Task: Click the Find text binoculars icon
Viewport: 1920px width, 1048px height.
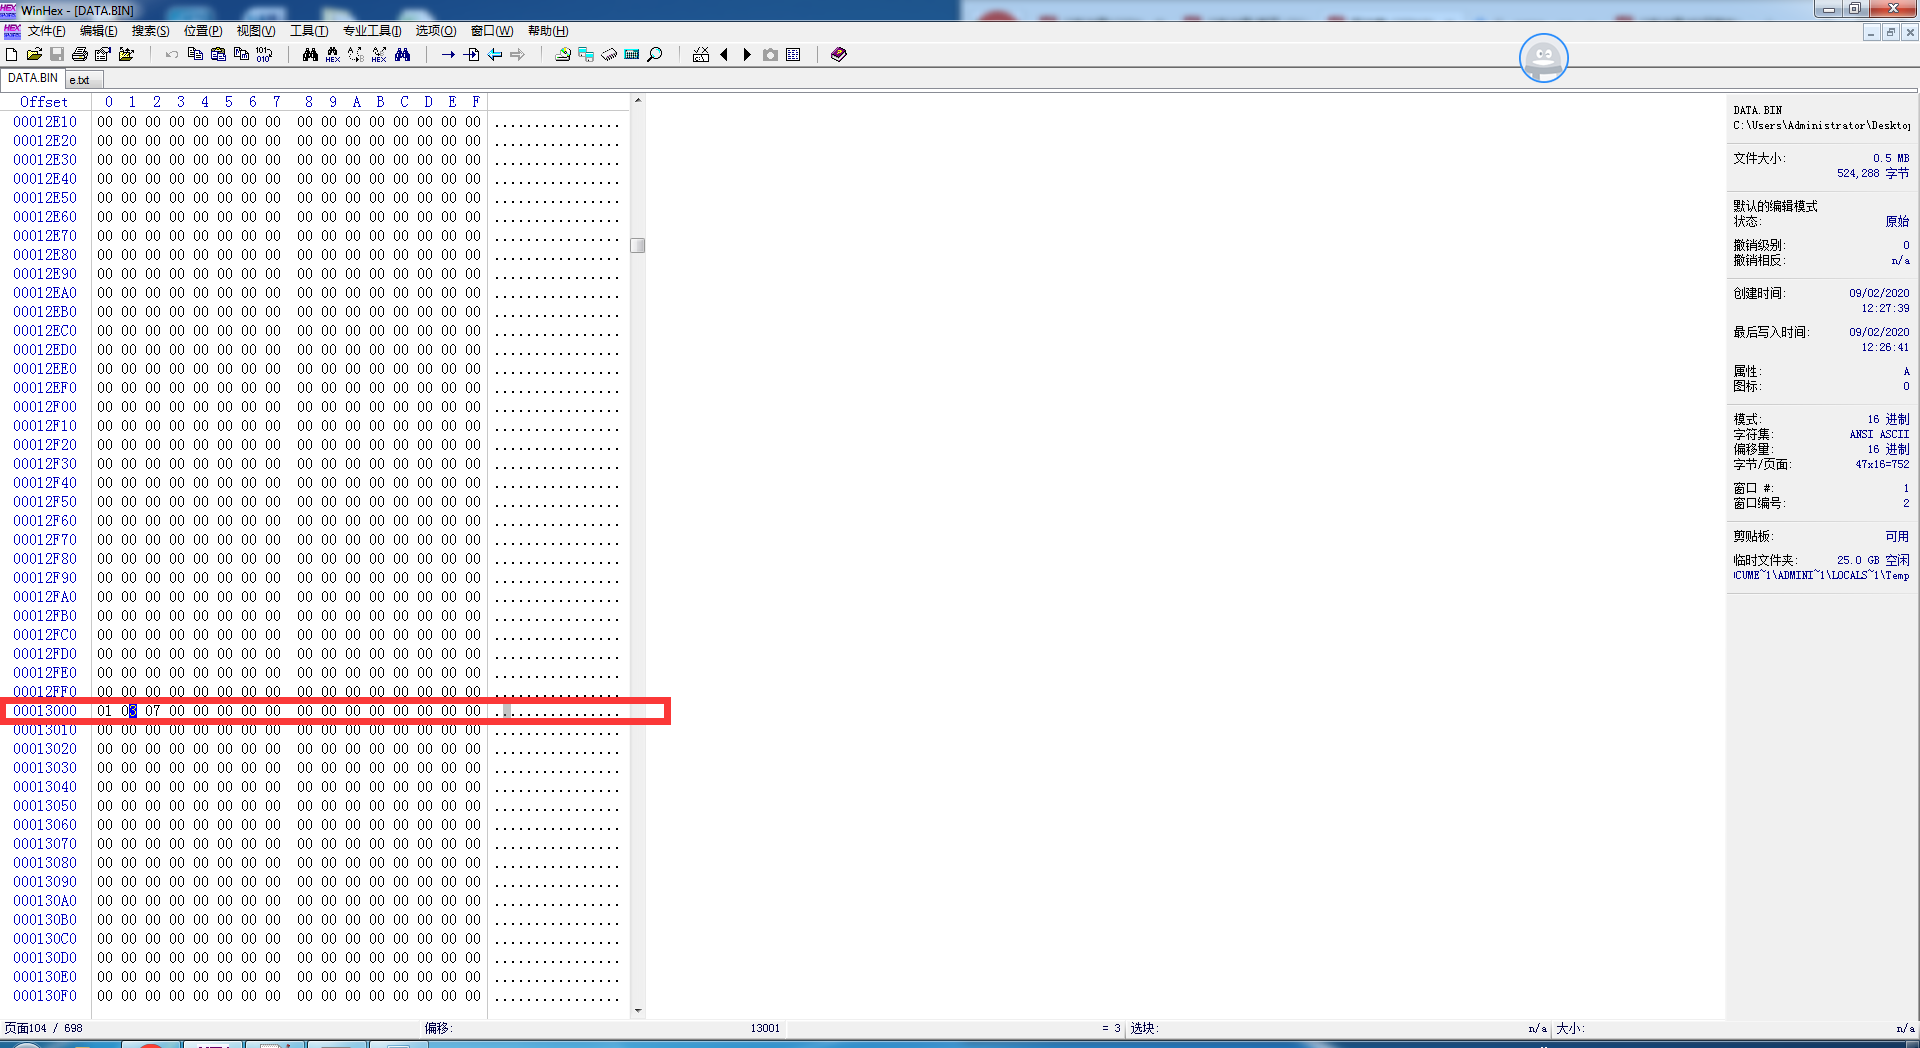Action: pos(310,55)
